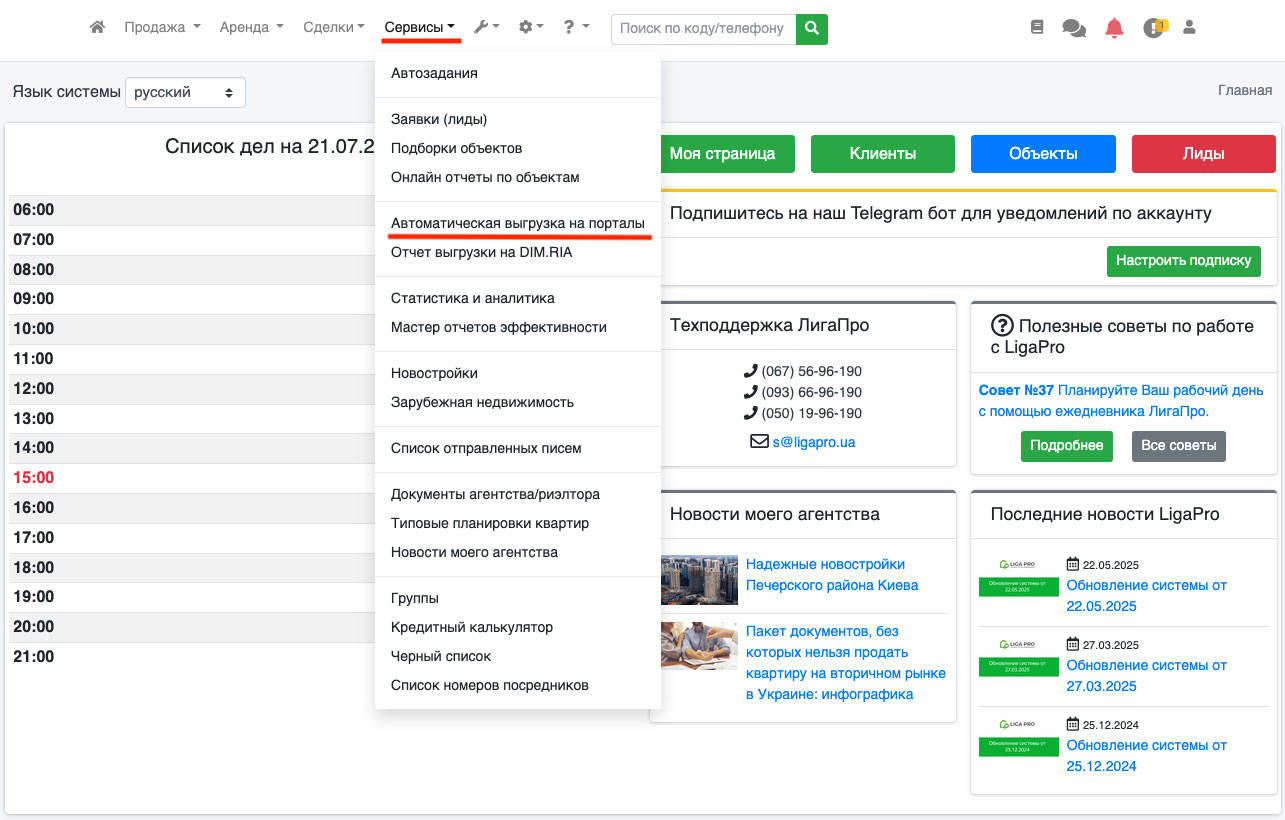Click the red notifications bell icon

tap(1114, 28)
